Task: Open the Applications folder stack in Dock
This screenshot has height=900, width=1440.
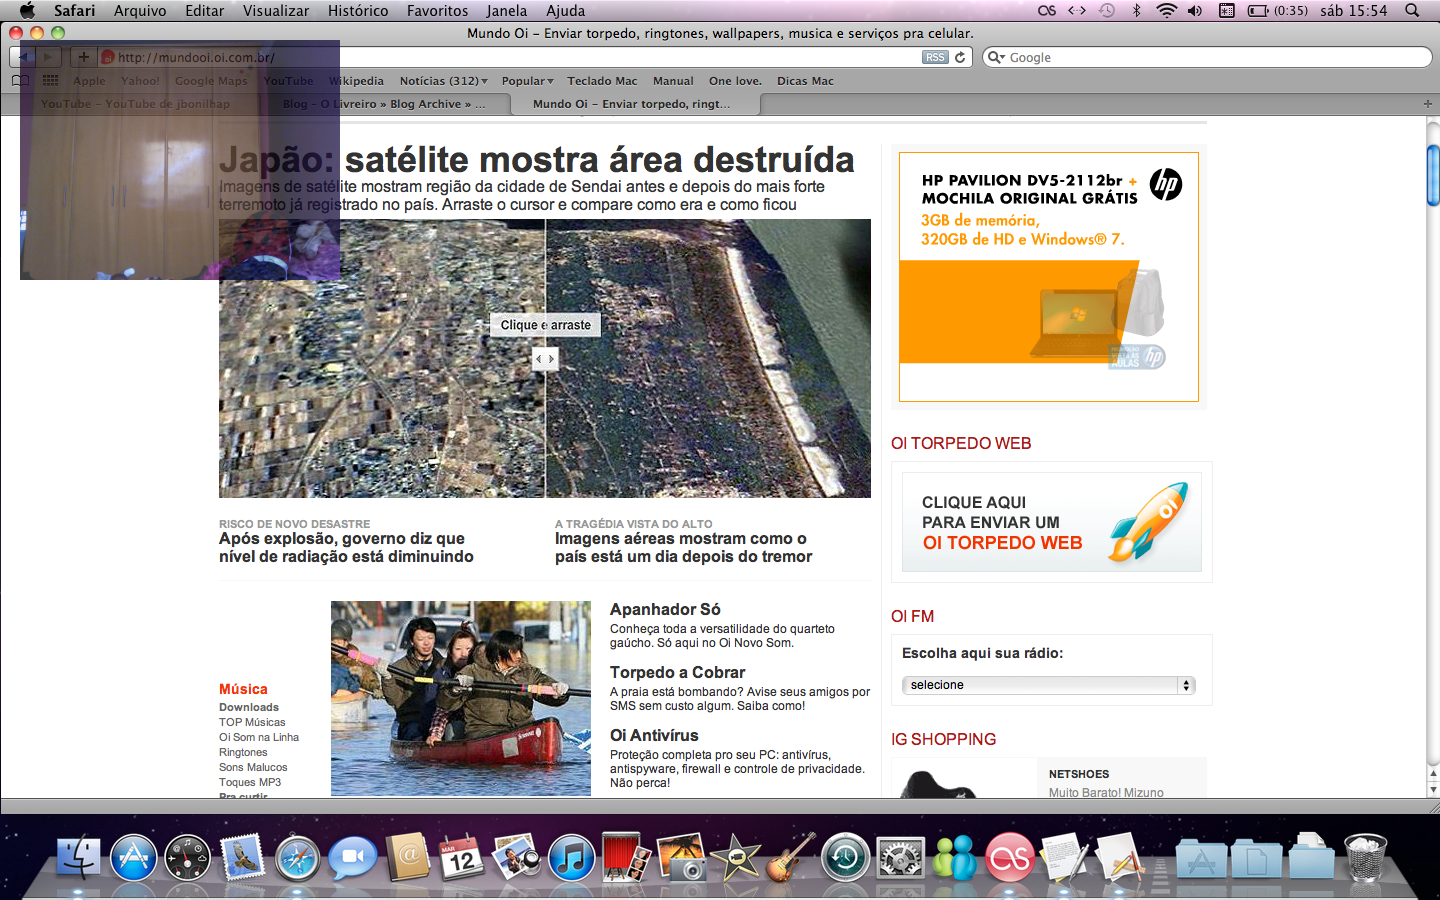Action: (1201, 858)
